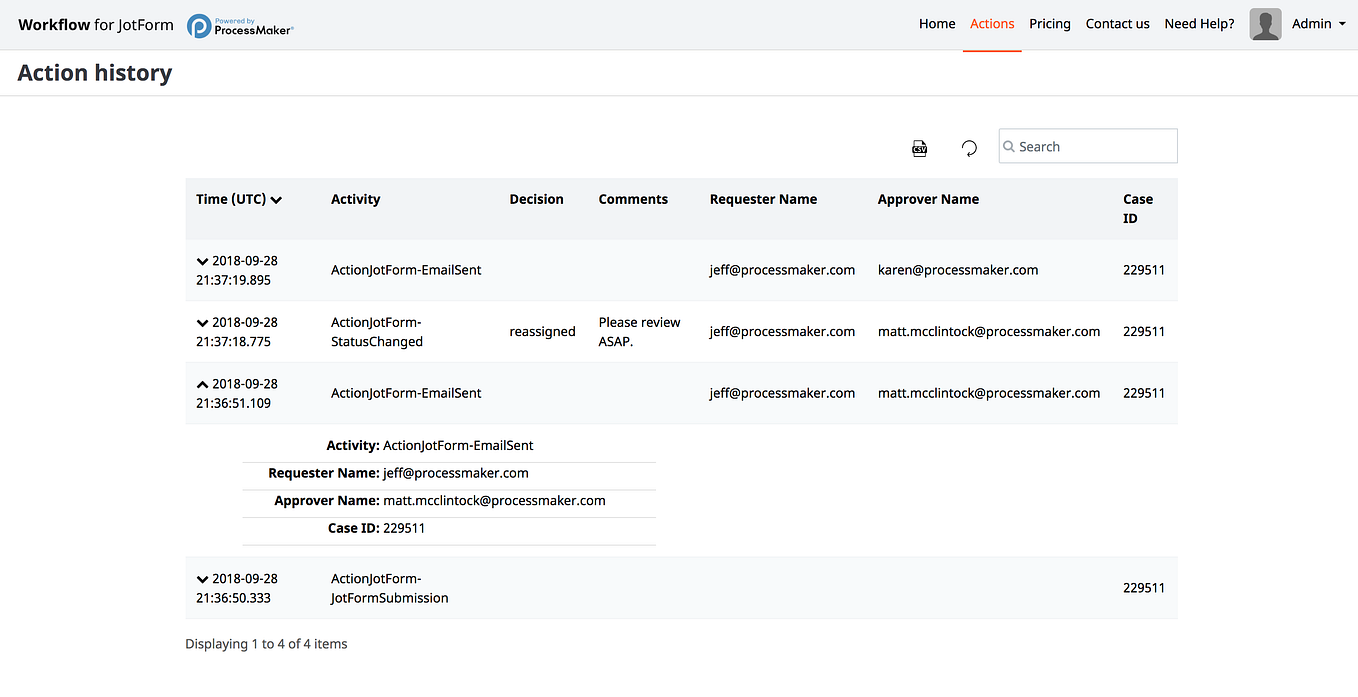Click the down chevron on the 21:37:19.895 row
The image size is (1358, 697).
click(201, 260)
